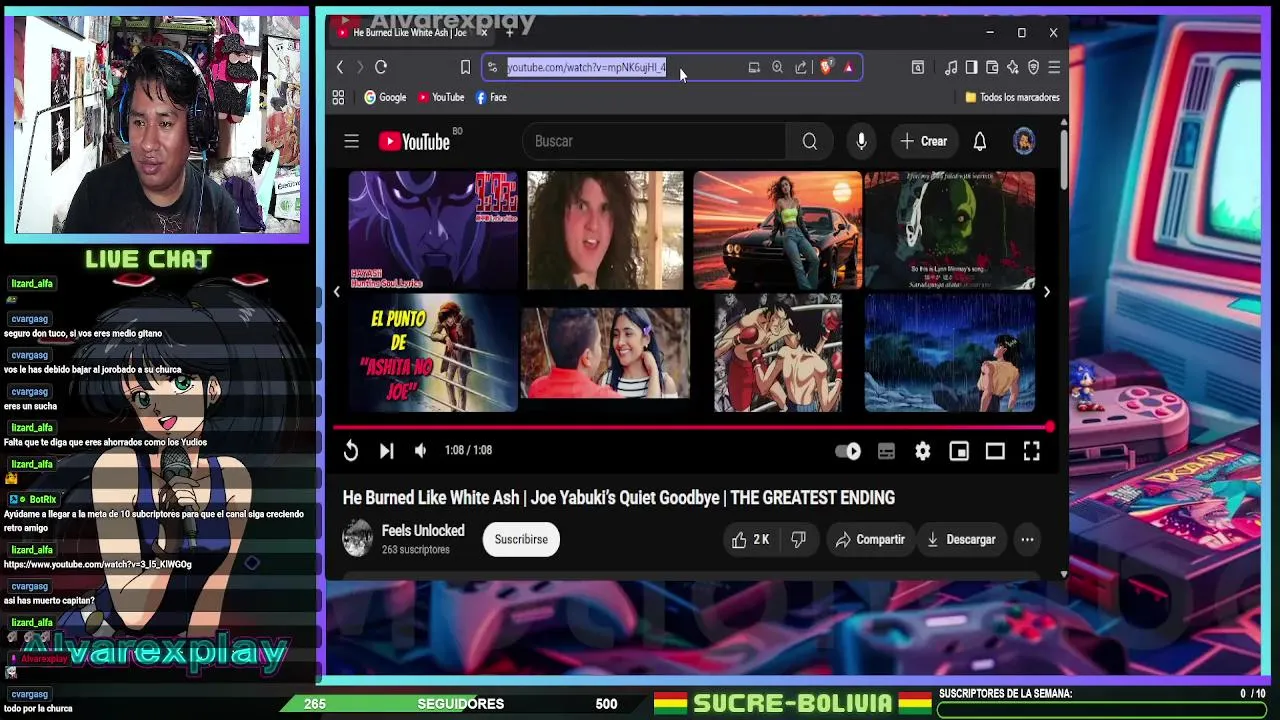Viewport: 1280px width, 720px height.
Task: Toggle subtitles button
Action: 886,452
